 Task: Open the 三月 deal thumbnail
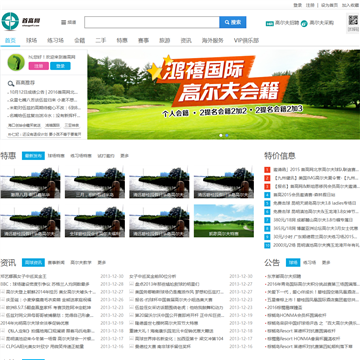click(x=95, y=183)
